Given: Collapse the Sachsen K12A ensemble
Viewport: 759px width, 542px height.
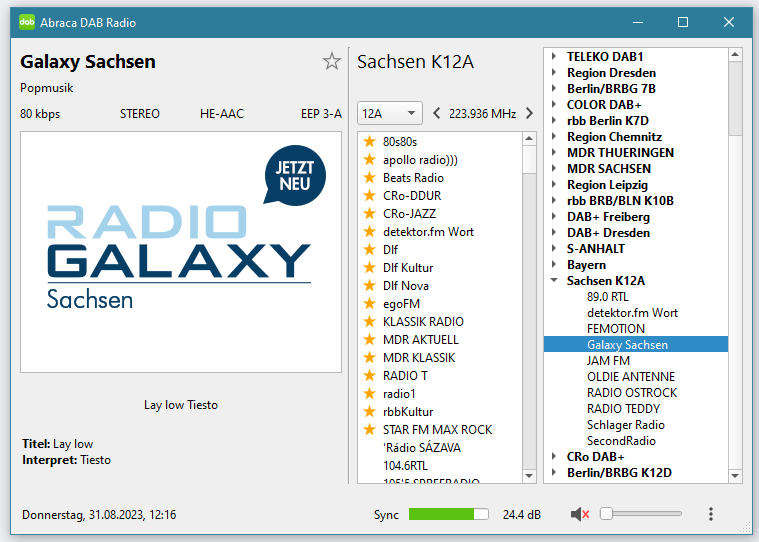Looking at the screenshot, I should coord(554,281).
